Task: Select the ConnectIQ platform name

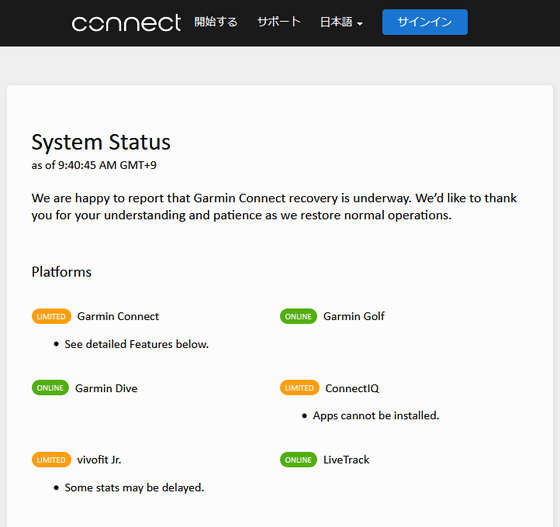Action: click(352, 388)
